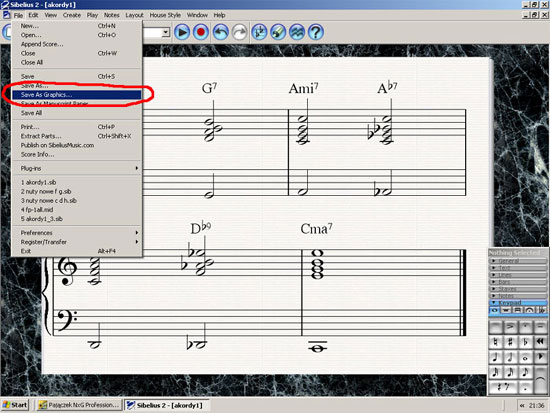550x413 pixels.
Task: Click the tie arc button on the keypad
Action: pos(541,379)
